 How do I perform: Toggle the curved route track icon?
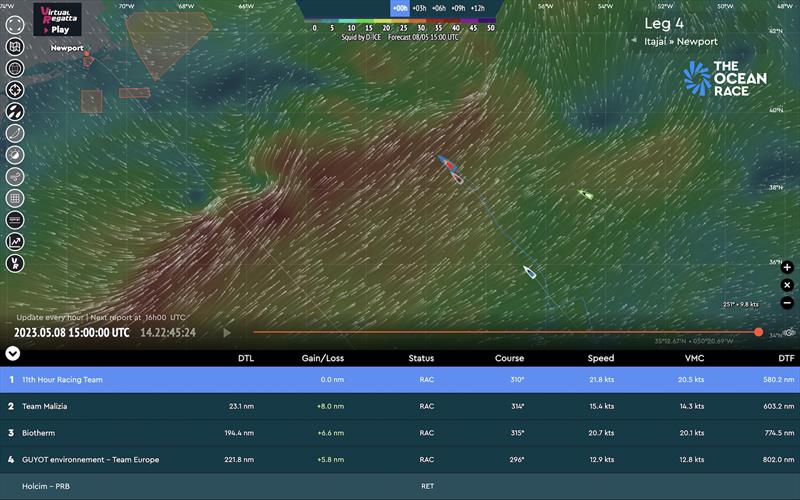tap(15, 133)
